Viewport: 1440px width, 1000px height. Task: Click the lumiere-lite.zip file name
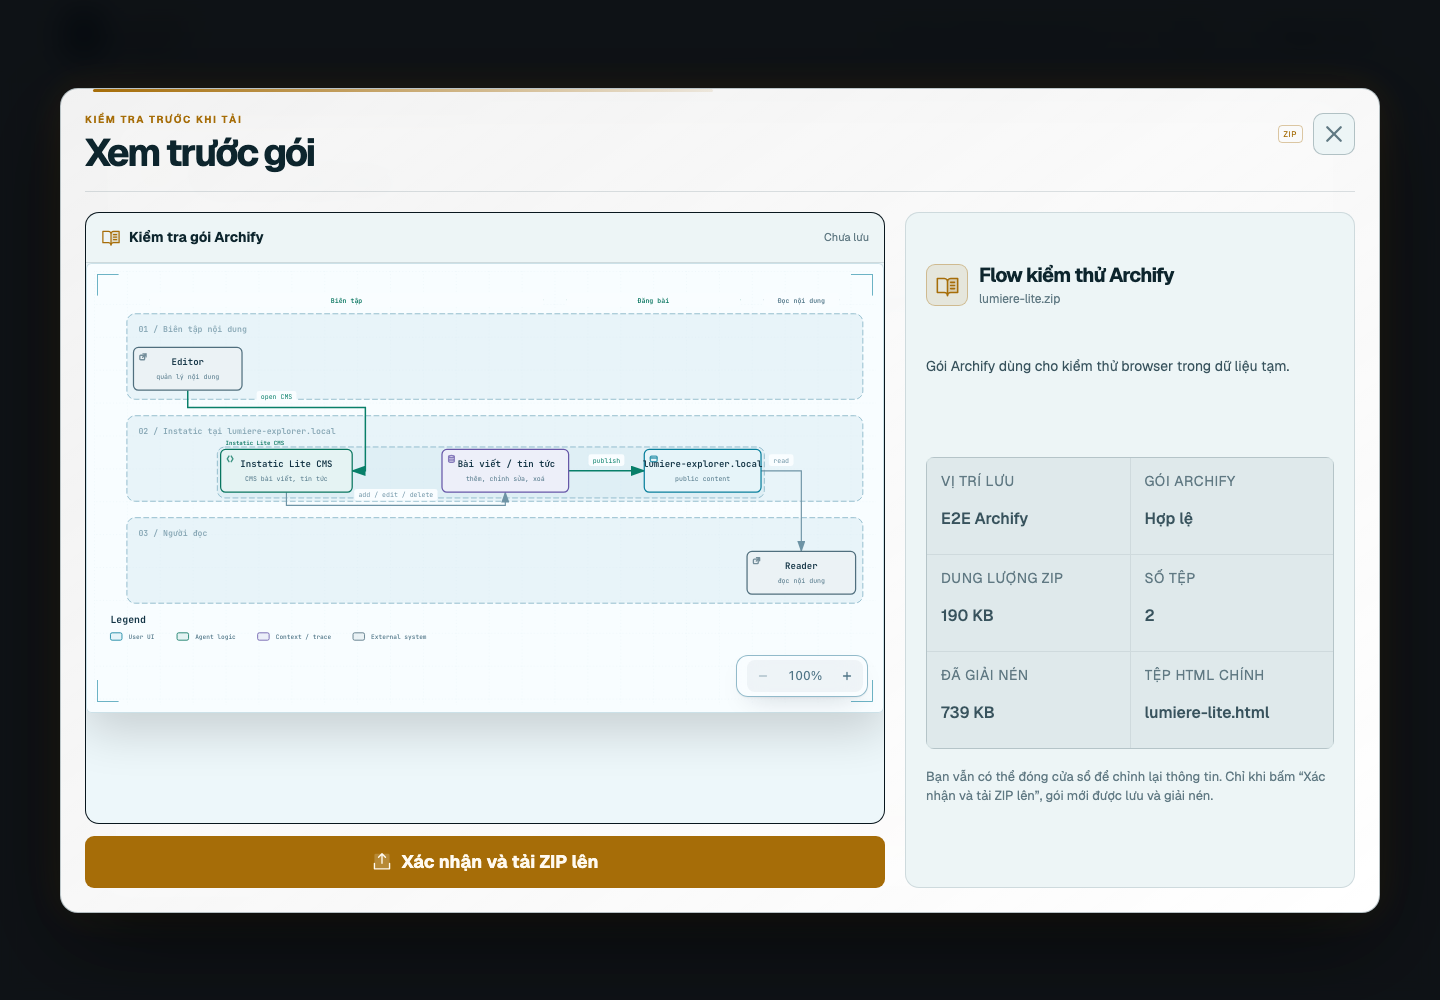pos(1019,299)
